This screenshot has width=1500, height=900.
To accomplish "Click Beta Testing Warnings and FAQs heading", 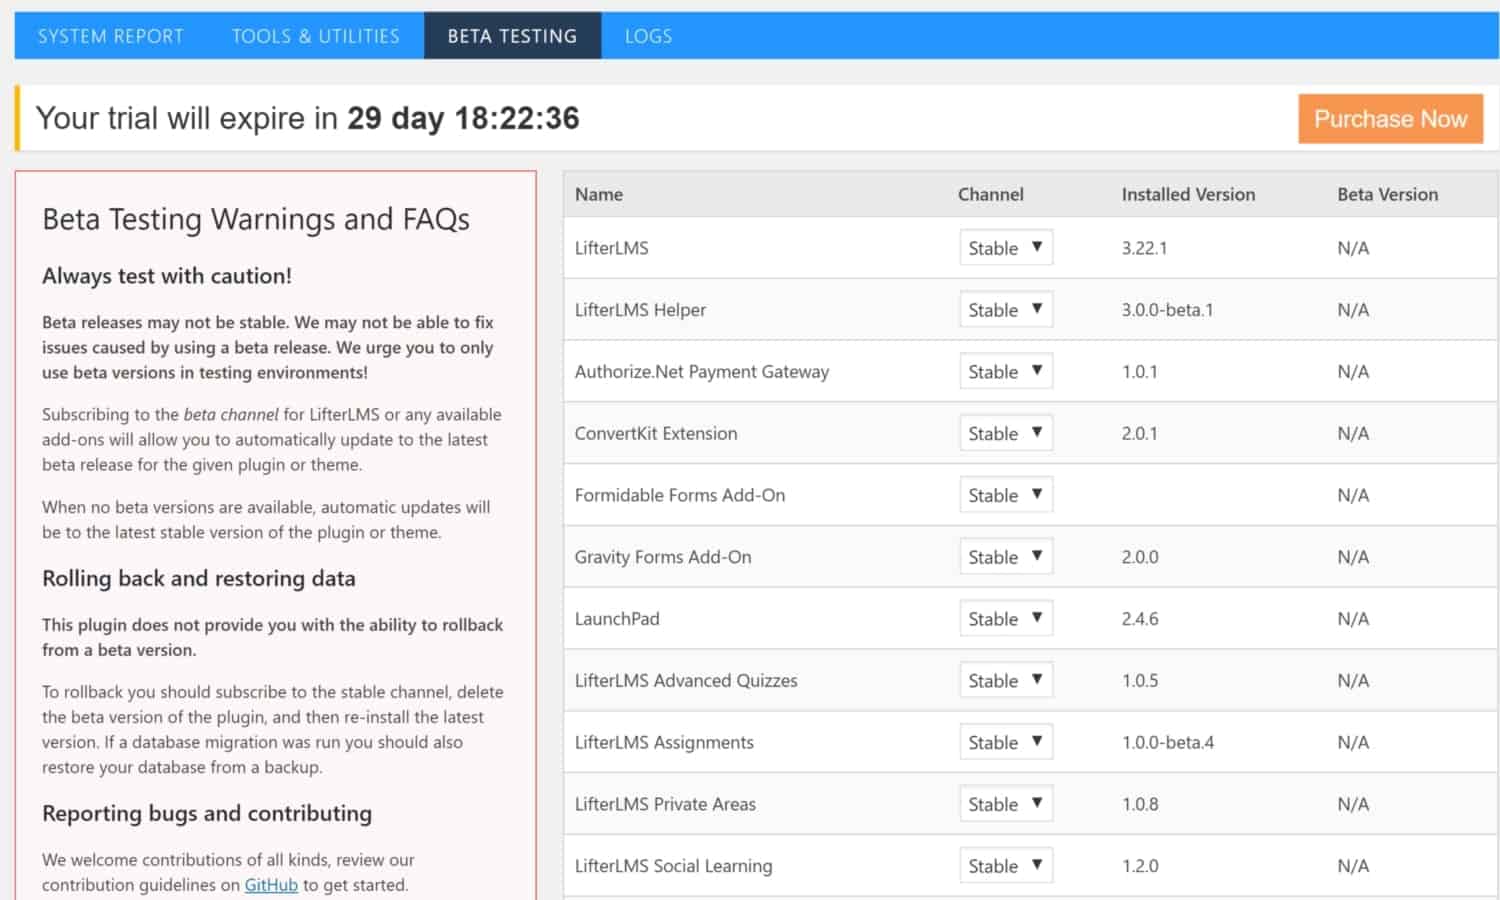I will [x=256, y=220].
